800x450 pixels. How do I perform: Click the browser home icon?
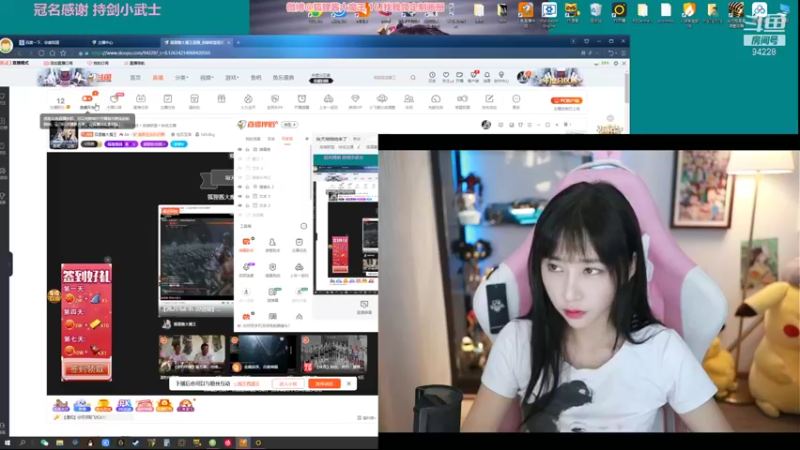(x=52, y=53)
